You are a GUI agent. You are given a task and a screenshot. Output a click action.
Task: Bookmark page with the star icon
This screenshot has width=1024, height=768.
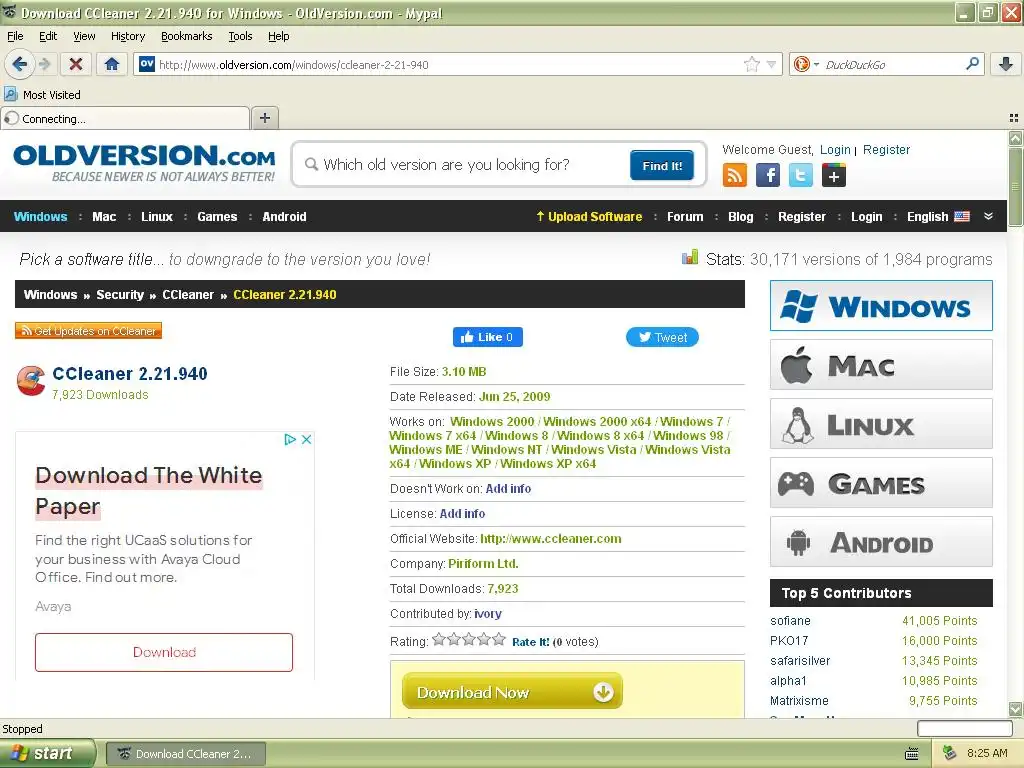tap(752, 64)
